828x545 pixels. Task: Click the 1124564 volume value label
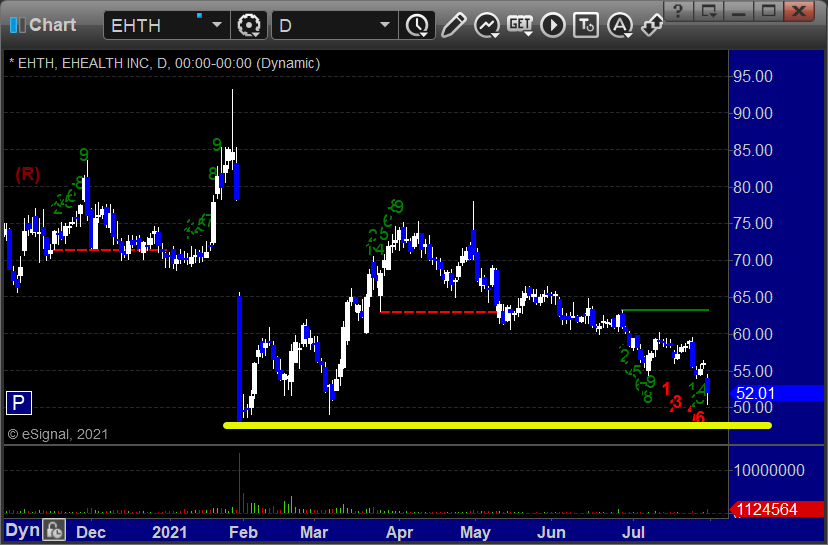(766, 510)
